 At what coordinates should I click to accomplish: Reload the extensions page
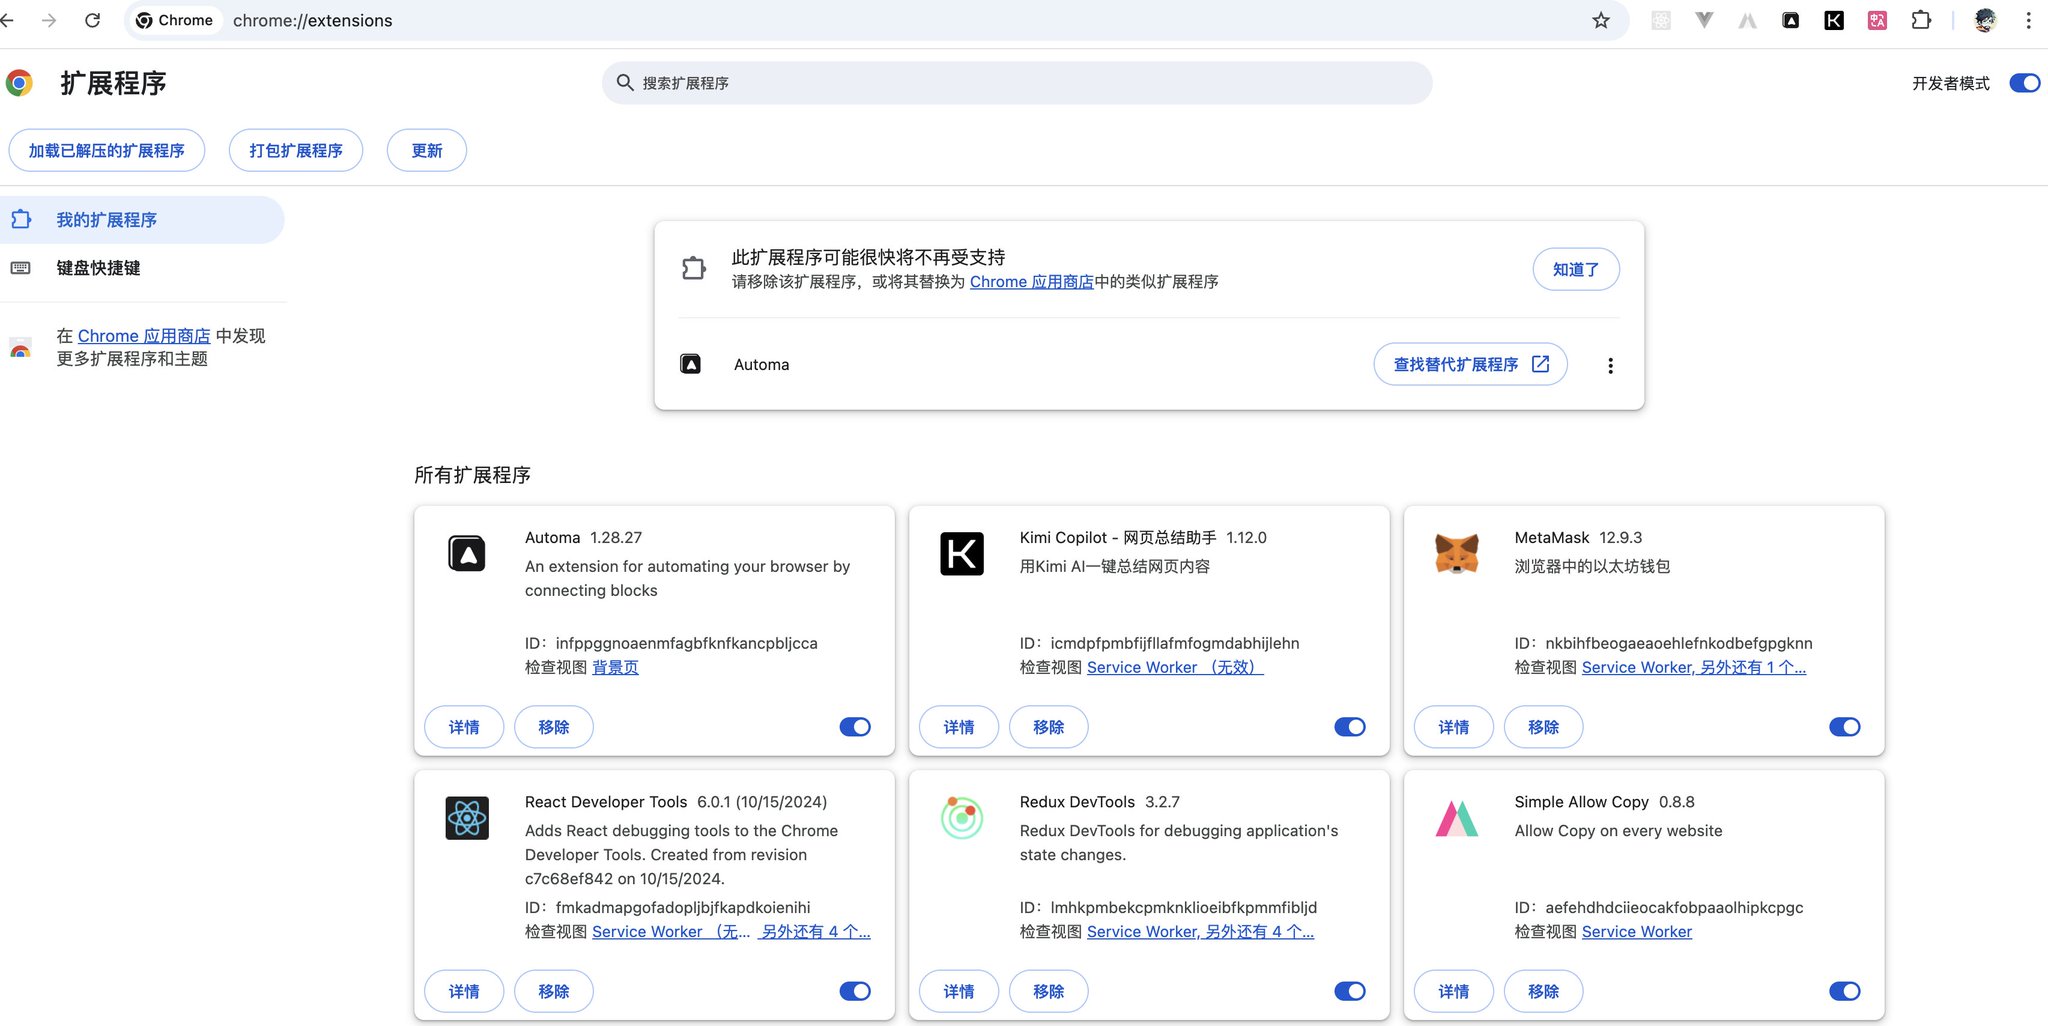pos(92,20)
